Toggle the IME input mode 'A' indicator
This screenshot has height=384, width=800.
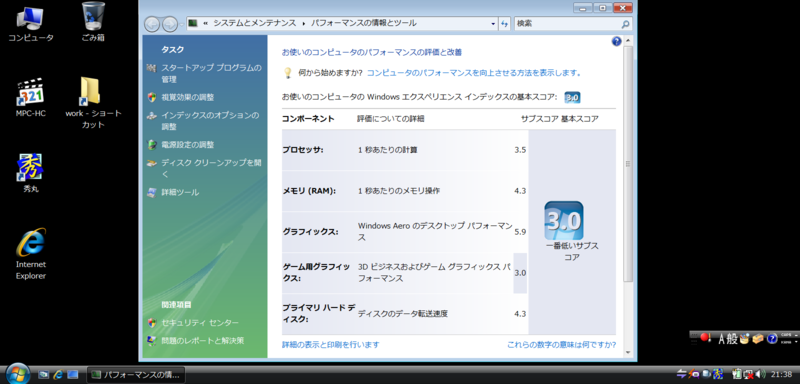click(x=722, y=338)
